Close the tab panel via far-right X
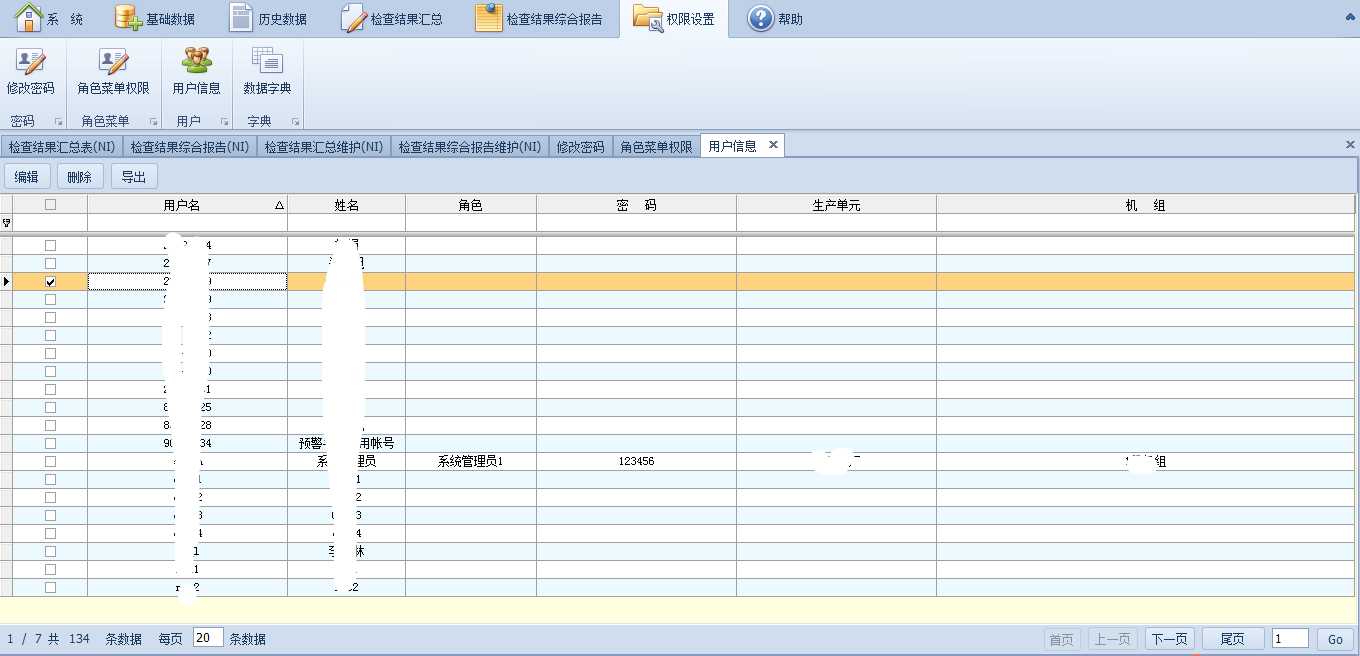The width and height of the screenshot is (1360, 656). [1350, 145]
